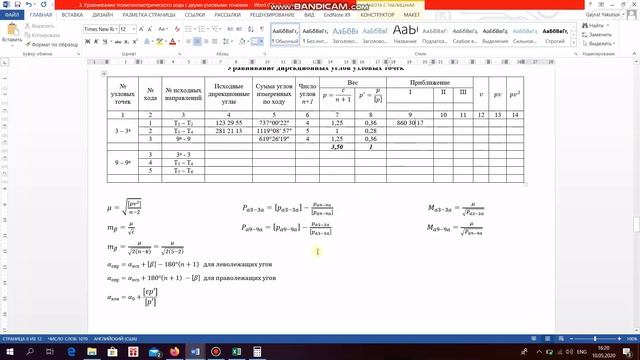Click the vertical scrollbar thumb
This screenshot has width=640, height=360.
click(x=636, y=224)
